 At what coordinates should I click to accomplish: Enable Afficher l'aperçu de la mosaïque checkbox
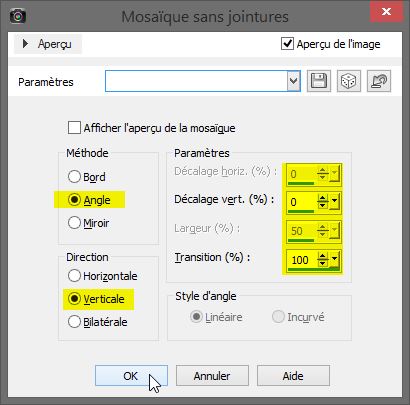[x=74, y=128]
